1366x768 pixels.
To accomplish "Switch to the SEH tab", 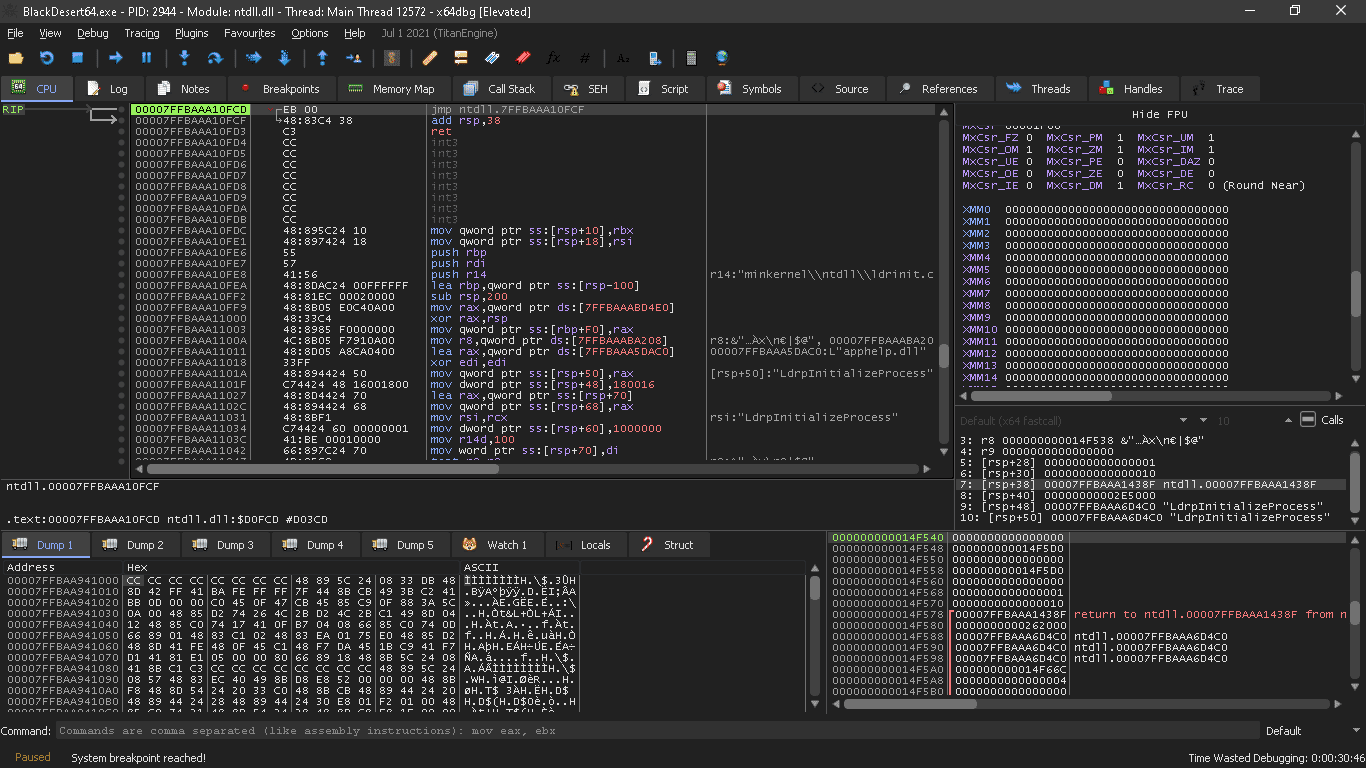I will [x=587, y=89].
